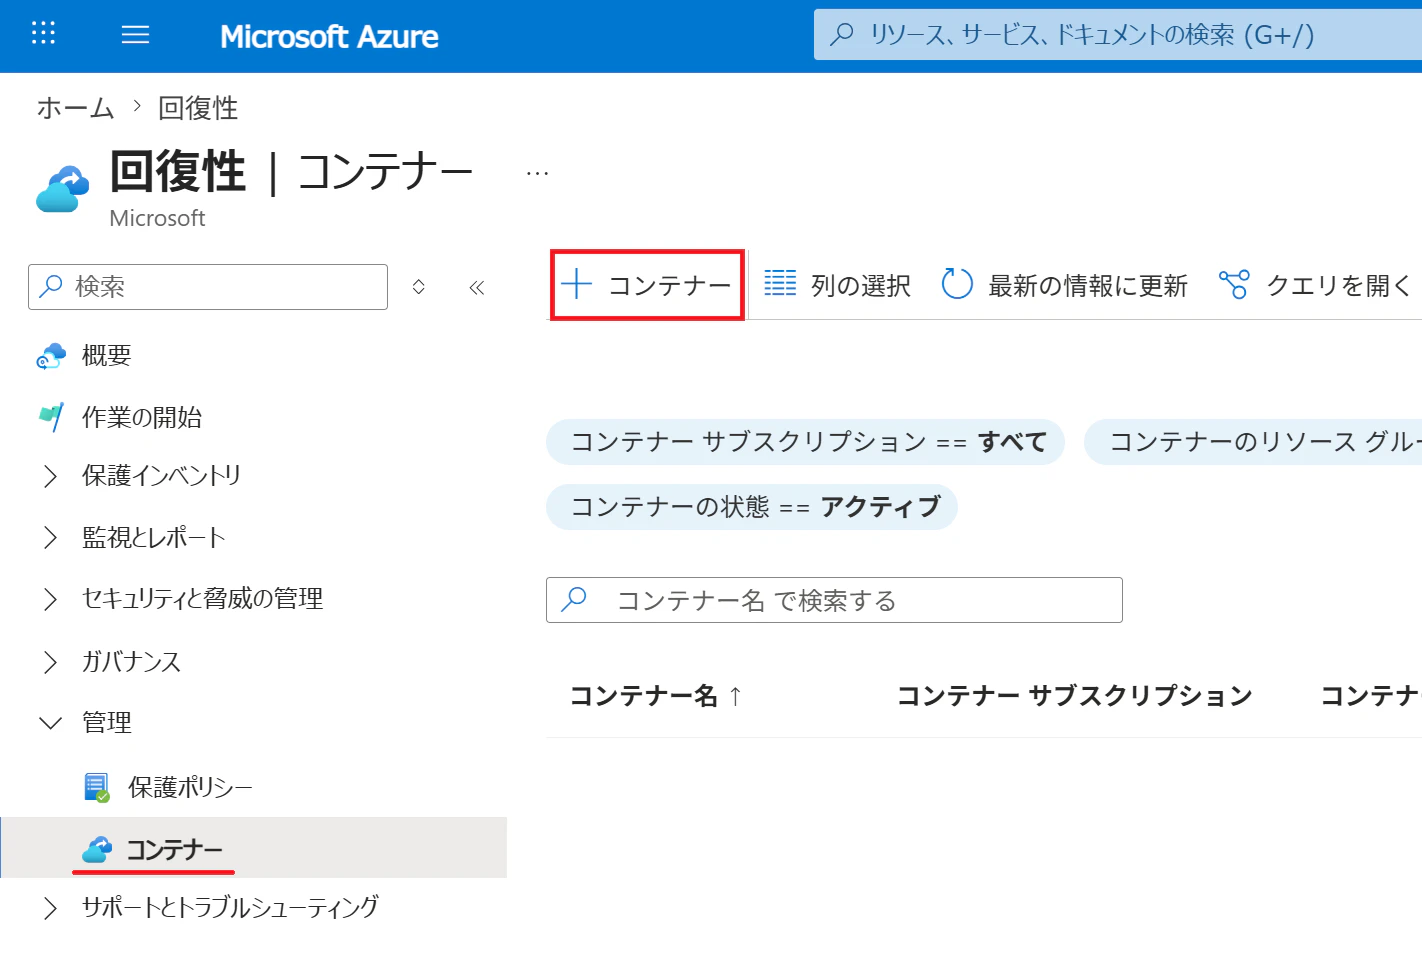The height and width of the screenshot is (960, 1422).
Task: Select 概要 in the sidebar menu
Action: (107, 356)
